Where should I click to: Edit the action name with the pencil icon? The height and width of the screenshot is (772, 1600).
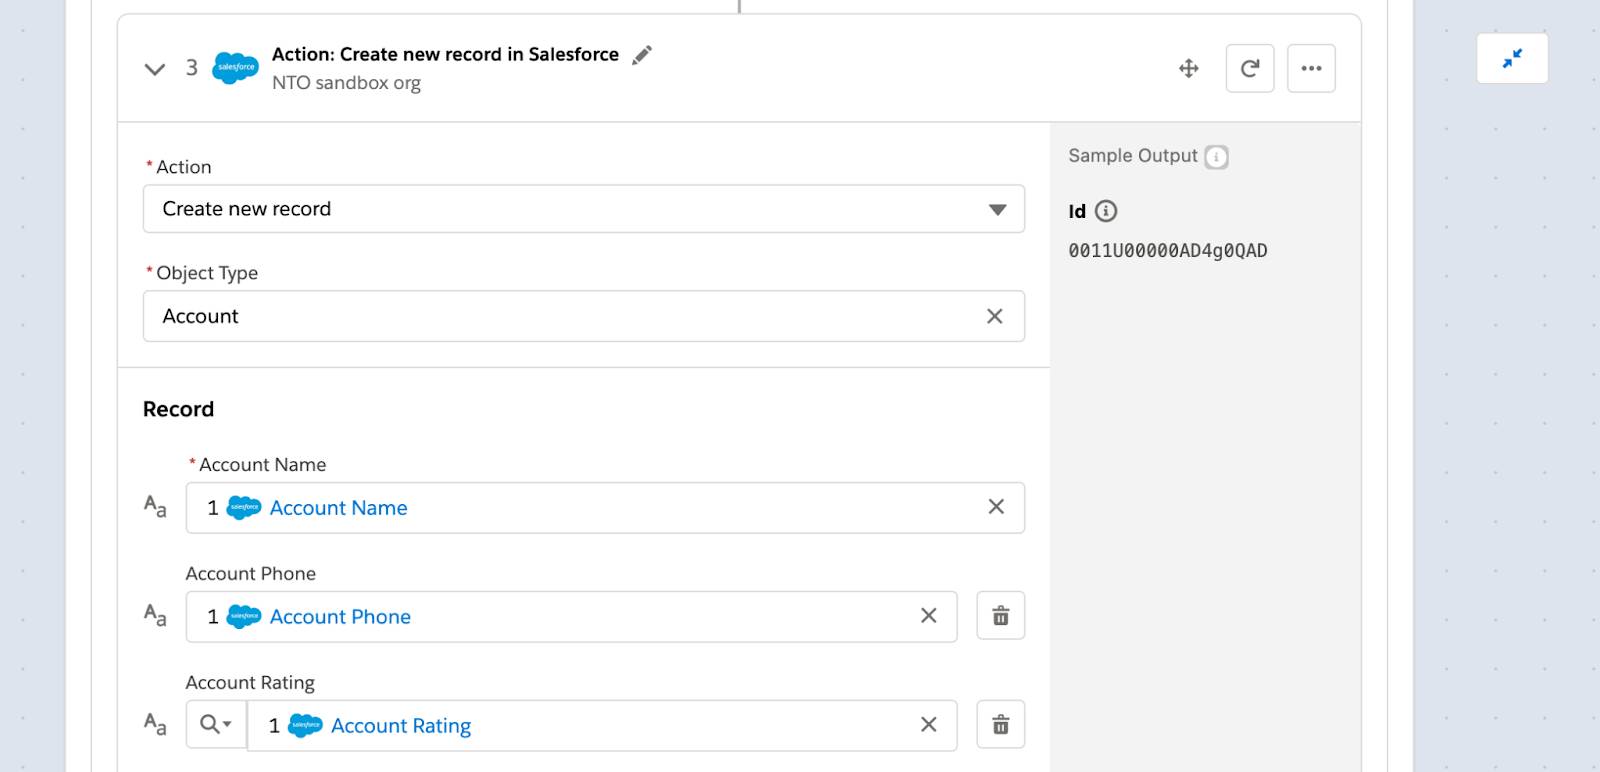point(642,55)
